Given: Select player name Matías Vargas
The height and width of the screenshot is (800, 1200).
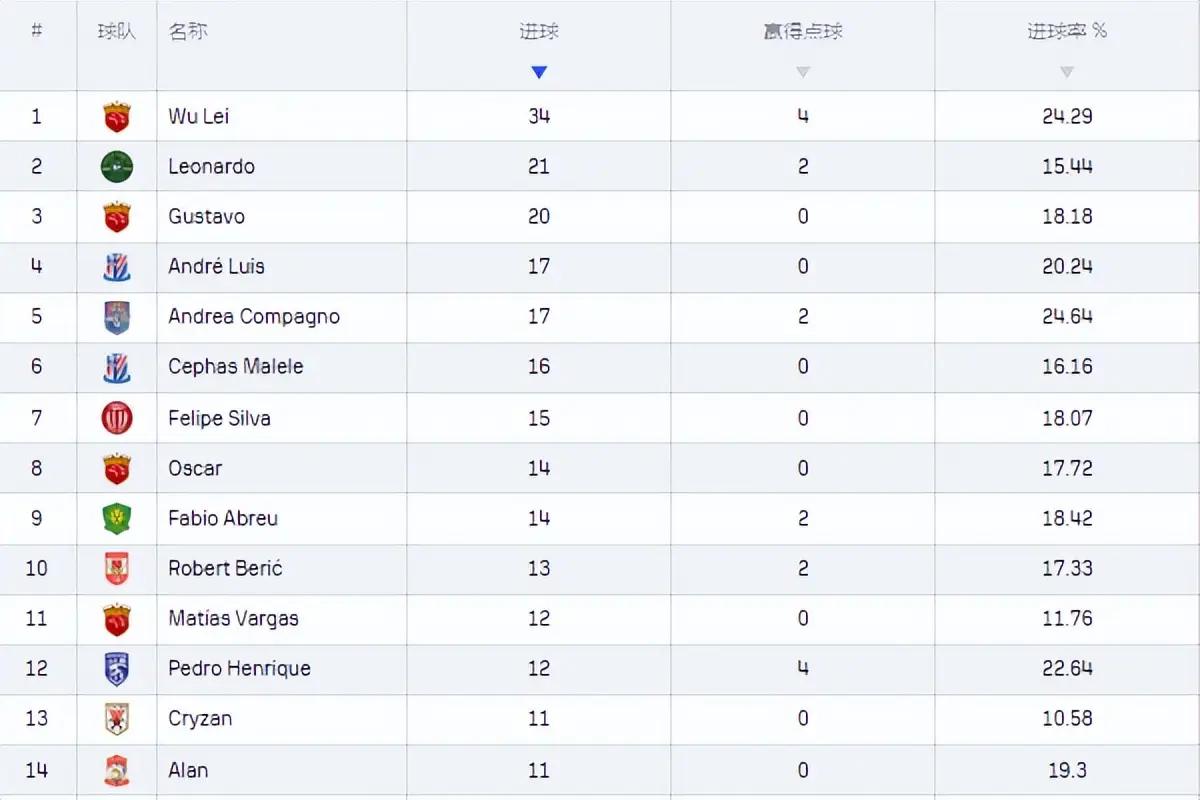Looking at the screenshot, I should tap(234, 618).
